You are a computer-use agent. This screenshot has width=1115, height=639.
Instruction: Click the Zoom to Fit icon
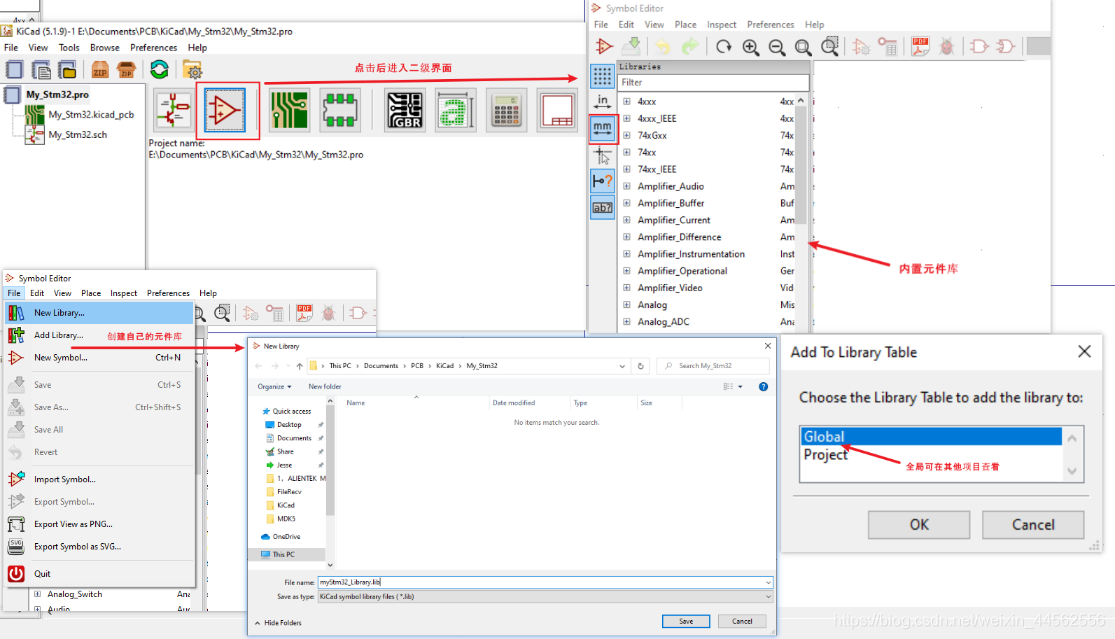(803, 47)
